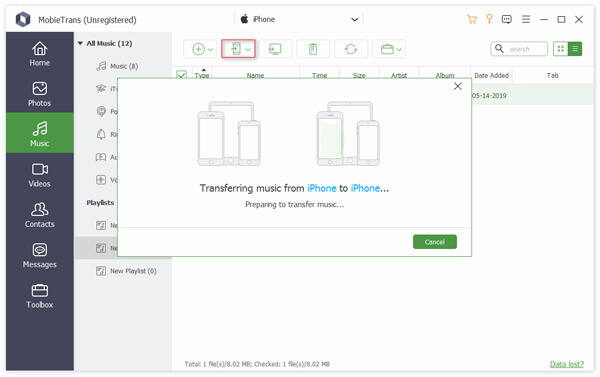Image resolution: width=600 pixels, height=377 pixels.
Task: Click the audiobooks category icon
Action: (x=101, y=157)
